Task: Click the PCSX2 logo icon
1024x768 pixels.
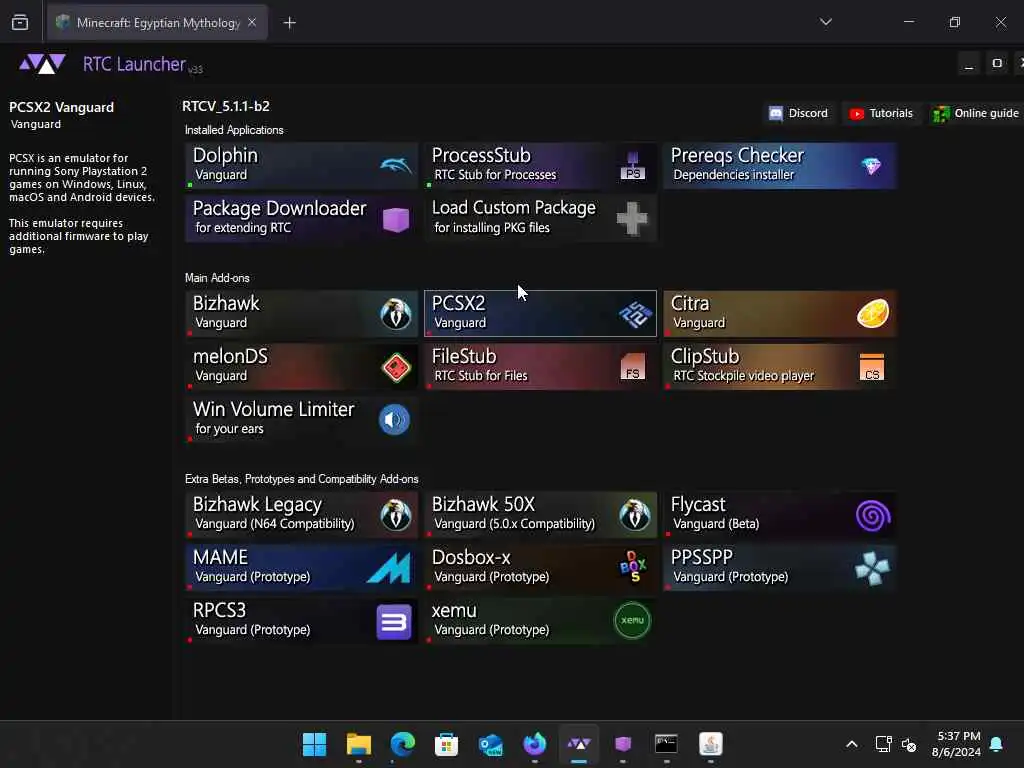Action: point(635,313)
